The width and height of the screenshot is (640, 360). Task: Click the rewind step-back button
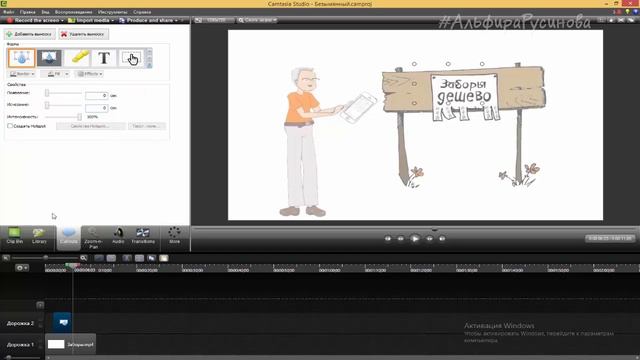click(x=400, y=238)
